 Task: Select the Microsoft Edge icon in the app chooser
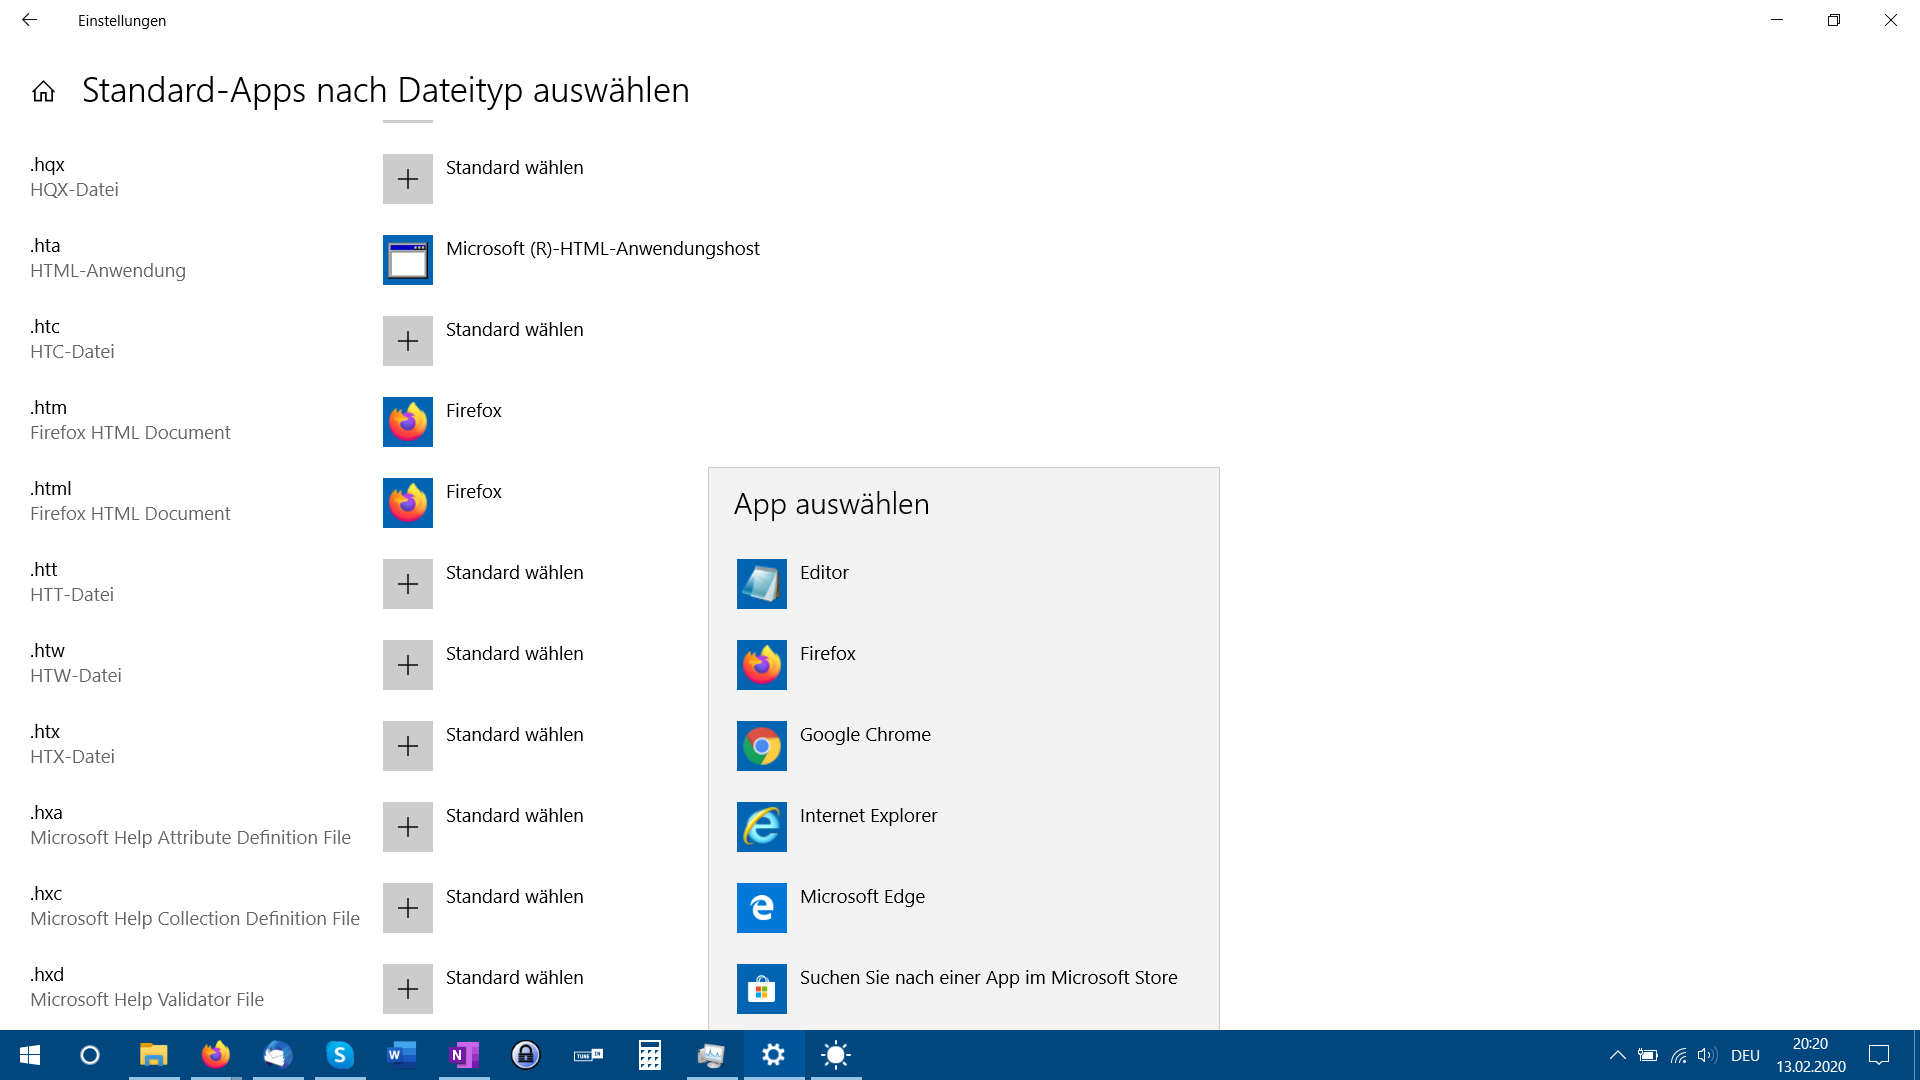pos(761,908)
